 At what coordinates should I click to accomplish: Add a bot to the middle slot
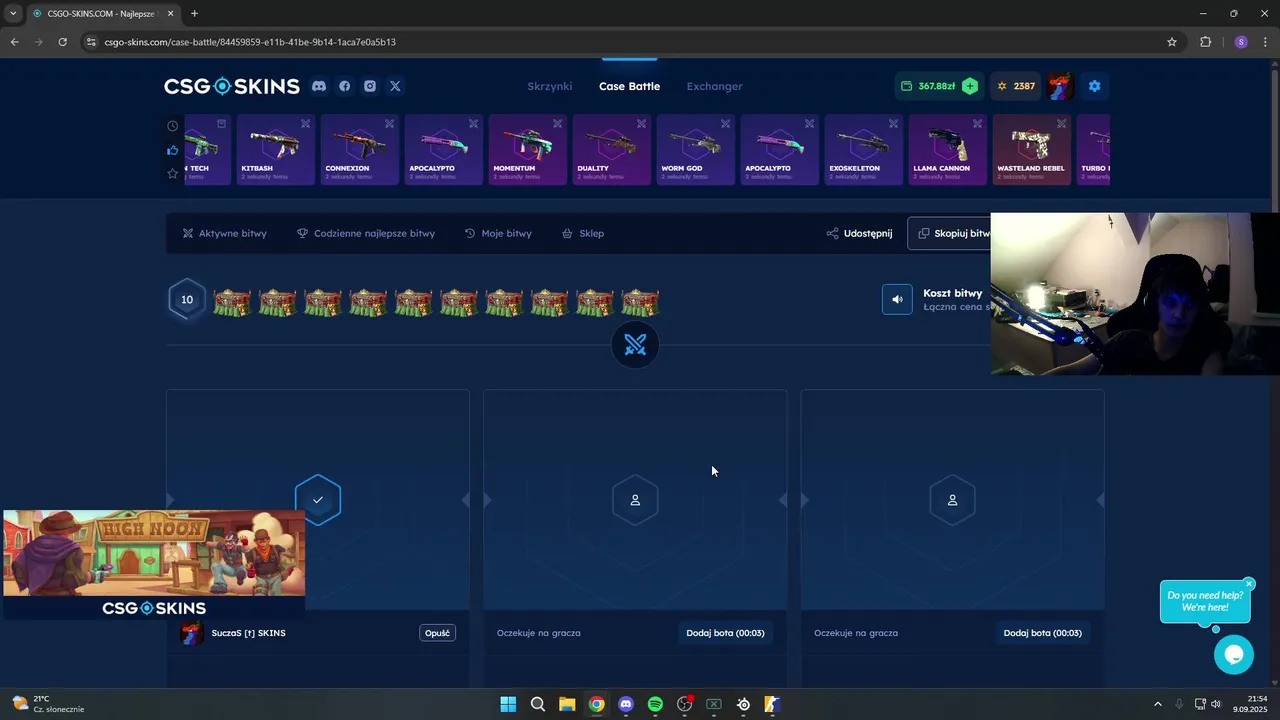pyautogui.click(x=725, y=633)
